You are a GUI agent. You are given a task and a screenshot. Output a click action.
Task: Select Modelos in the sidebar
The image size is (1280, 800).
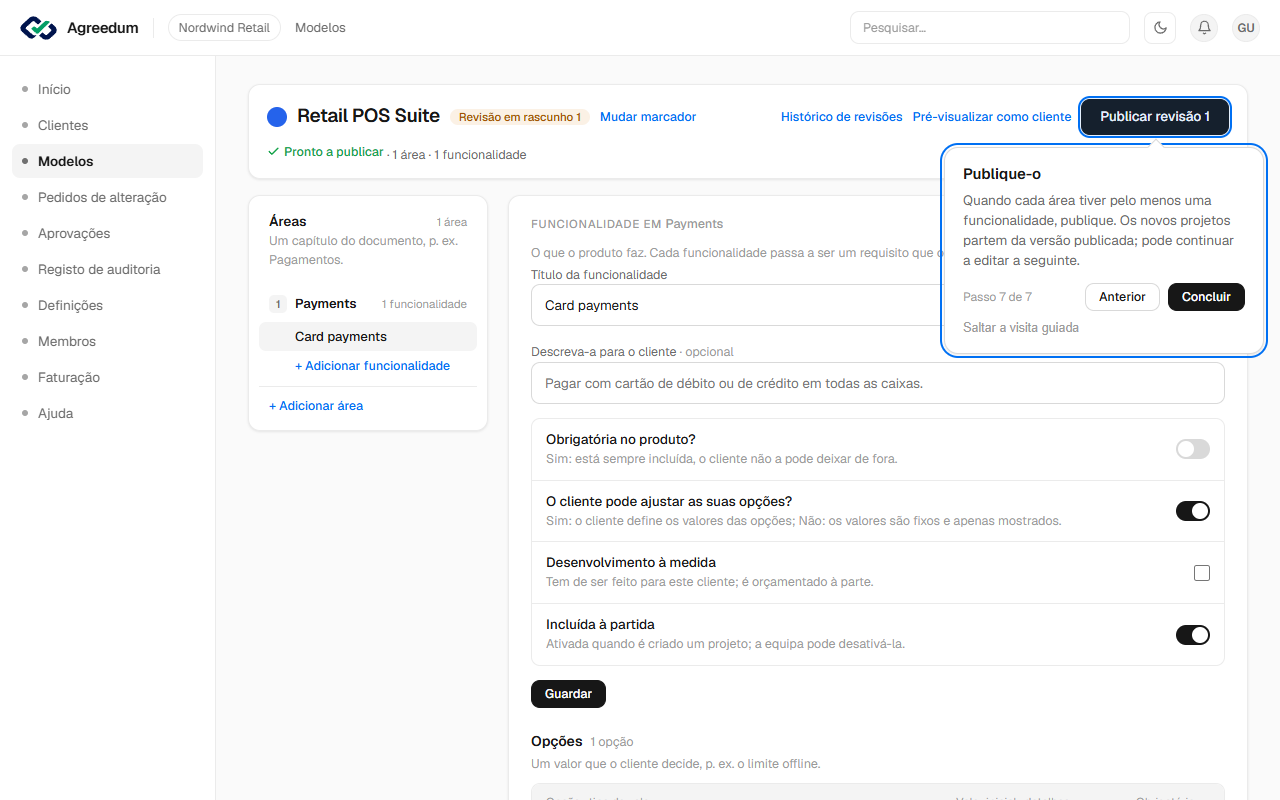tap(107, 161)
